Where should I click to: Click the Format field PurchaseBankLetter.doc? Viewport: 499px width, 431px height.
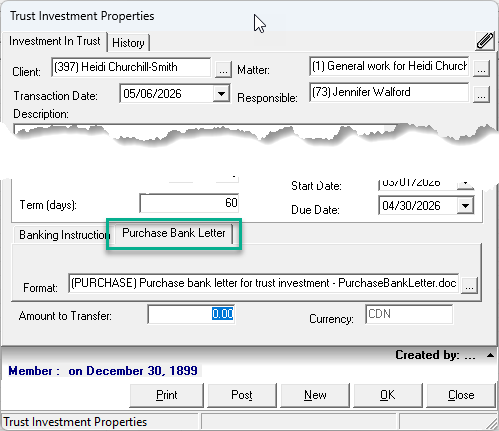pyautogui.click(x=263, y=283)
